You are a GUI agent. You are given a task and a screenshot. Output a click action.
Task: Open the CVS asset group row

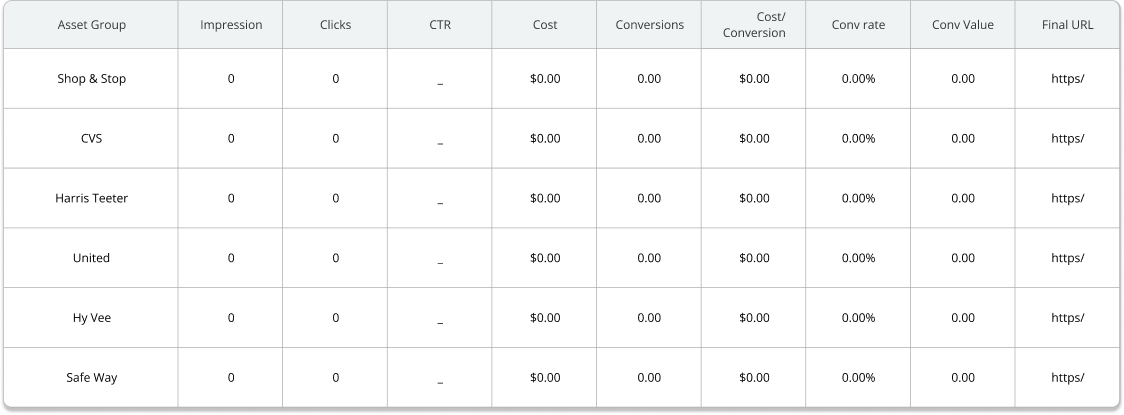click(91, 139)
